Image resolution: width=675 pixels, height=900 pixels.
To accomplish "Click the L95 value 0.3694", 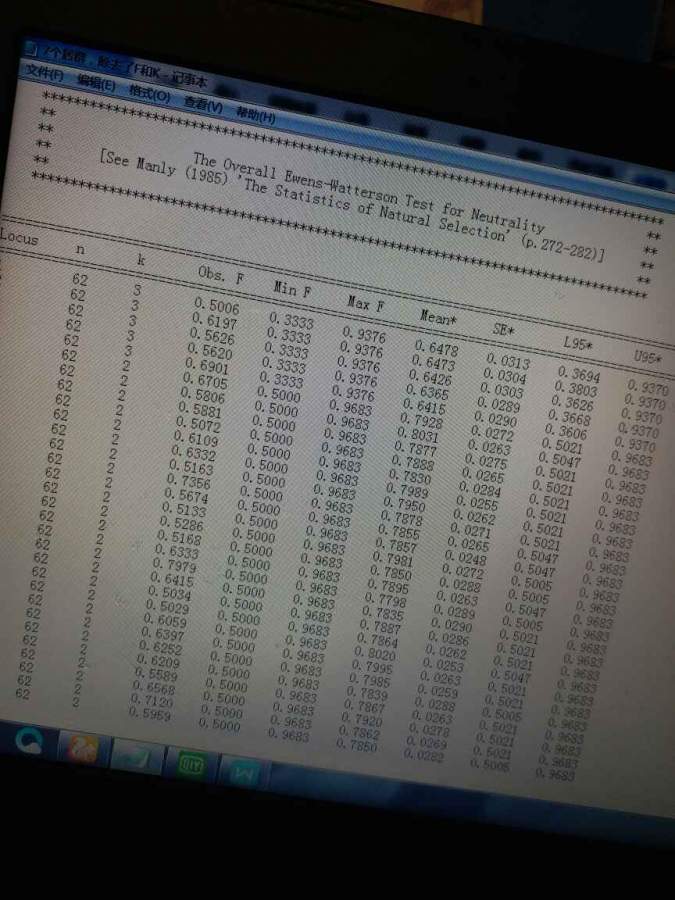I will (579, 375).
